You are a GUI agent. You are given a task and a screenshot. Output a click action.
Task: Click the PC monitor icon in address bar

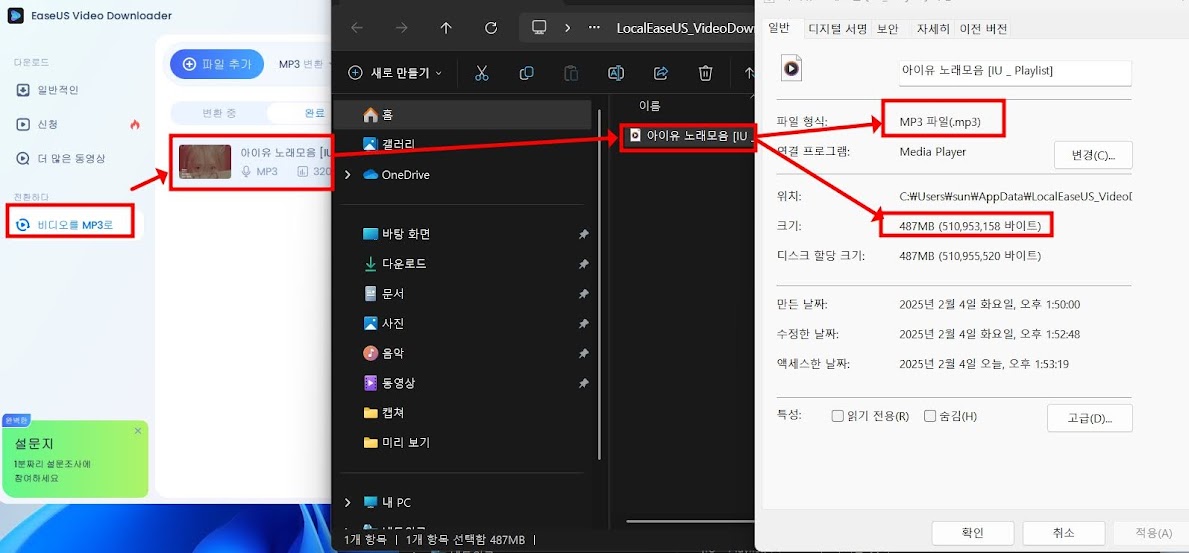(539, 27)
